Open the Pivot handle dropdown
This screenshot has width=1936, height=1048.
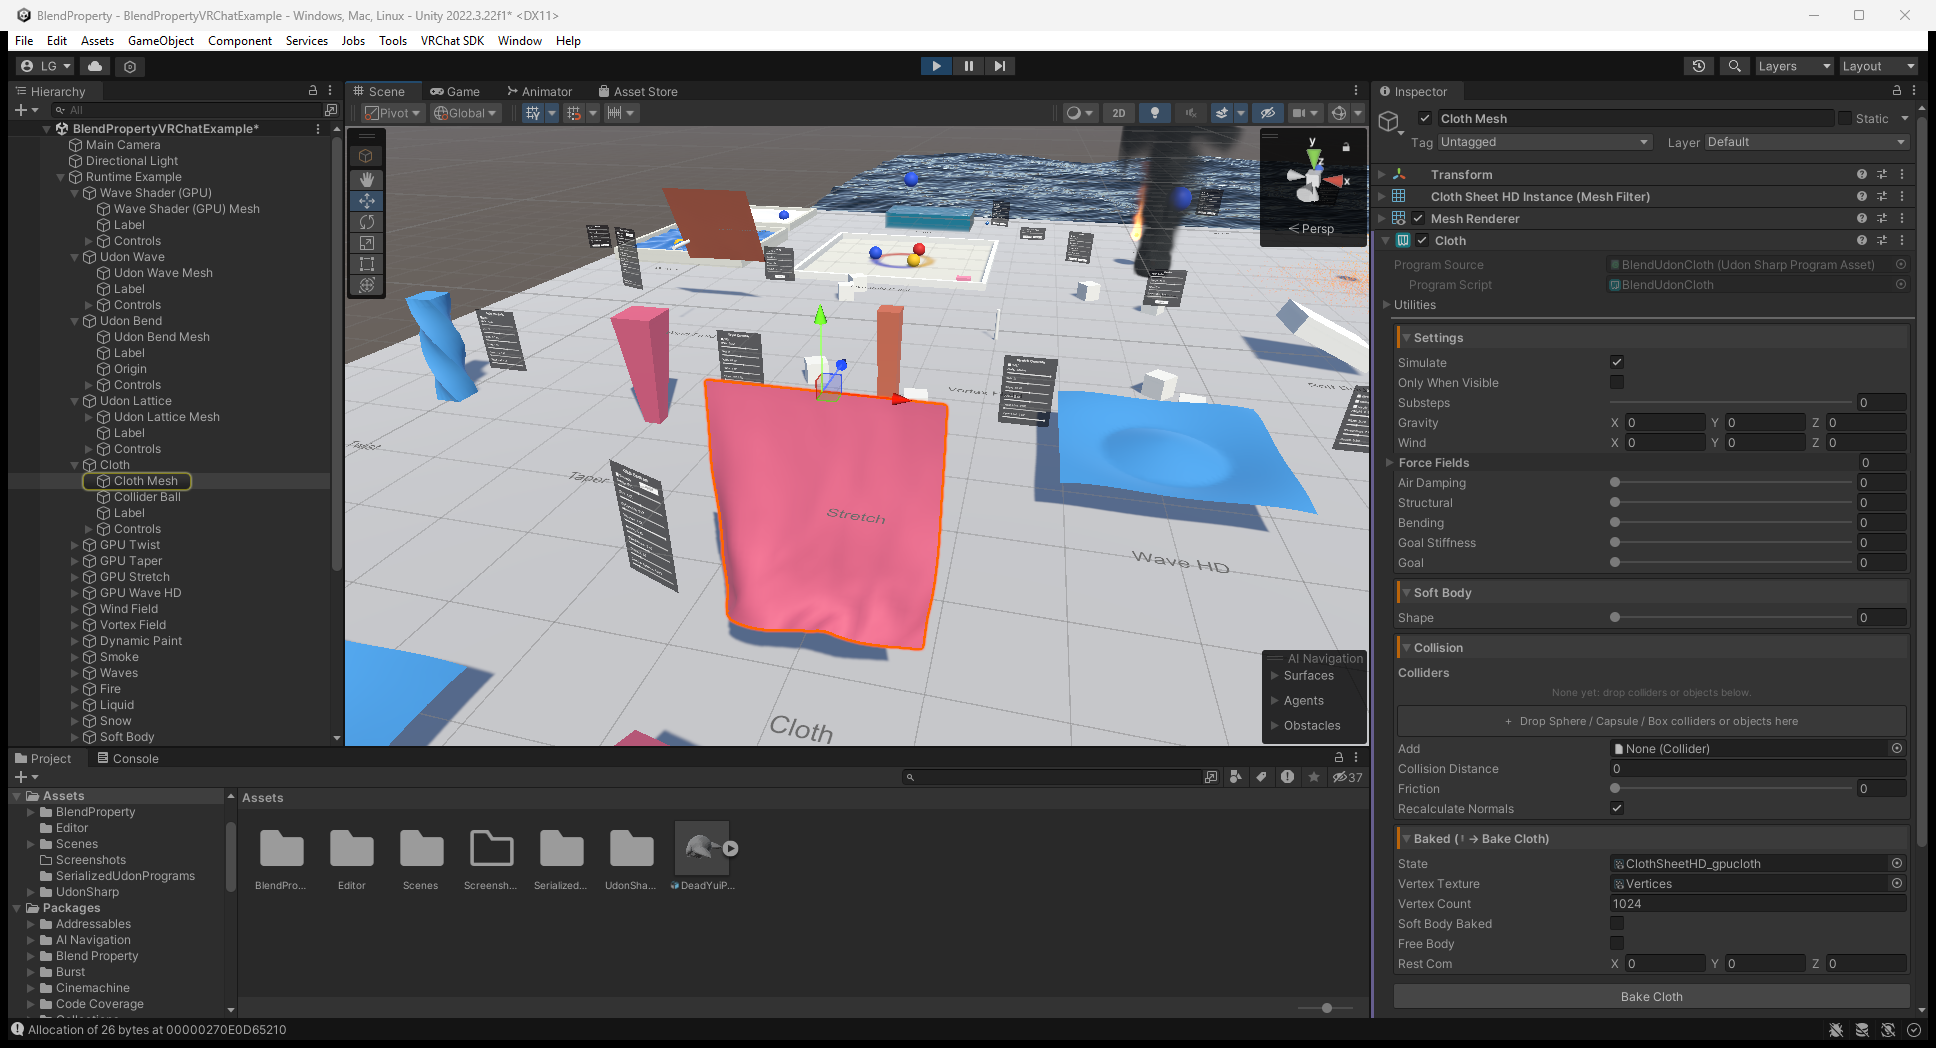click(393, 113)
